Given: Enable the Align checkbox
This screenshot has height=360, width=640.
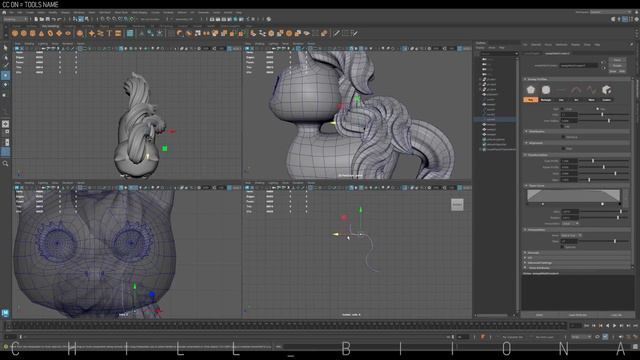Looking at the screenshot, I should pyautogui.click(x=563, y=149).
